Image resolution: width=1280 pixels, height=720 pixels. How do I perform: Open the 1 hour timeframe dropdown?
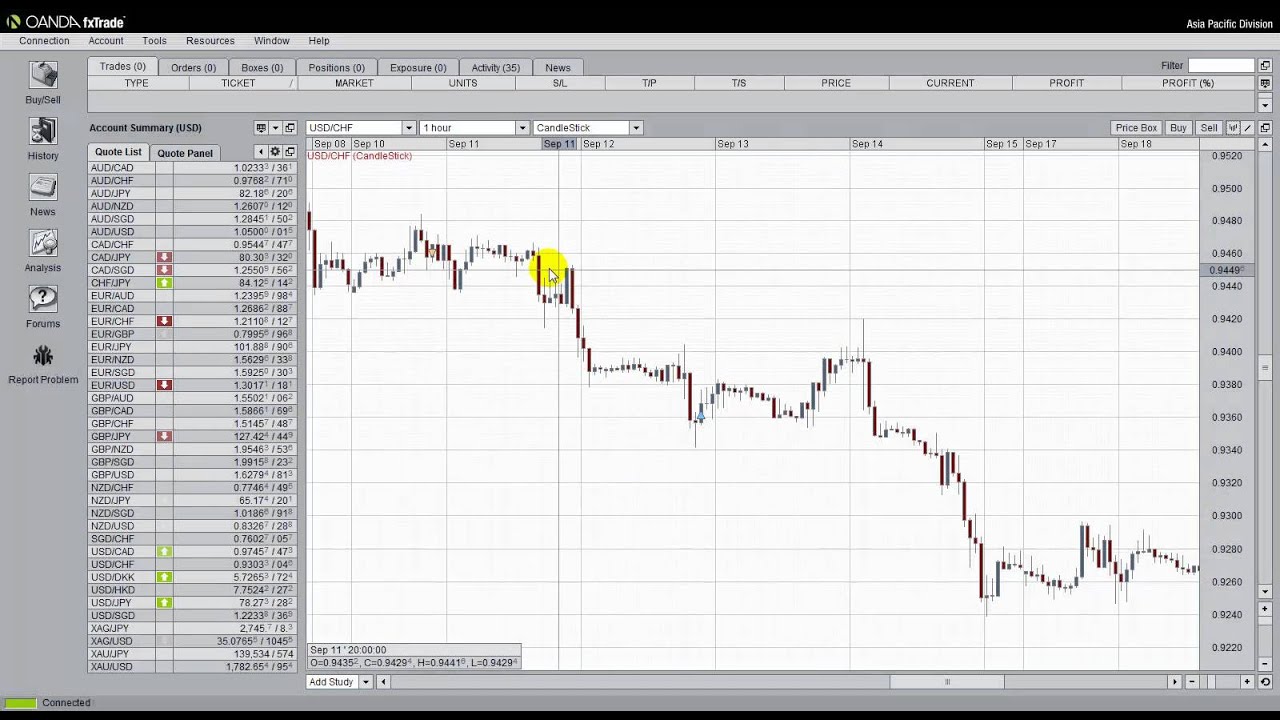pos(522,128)
